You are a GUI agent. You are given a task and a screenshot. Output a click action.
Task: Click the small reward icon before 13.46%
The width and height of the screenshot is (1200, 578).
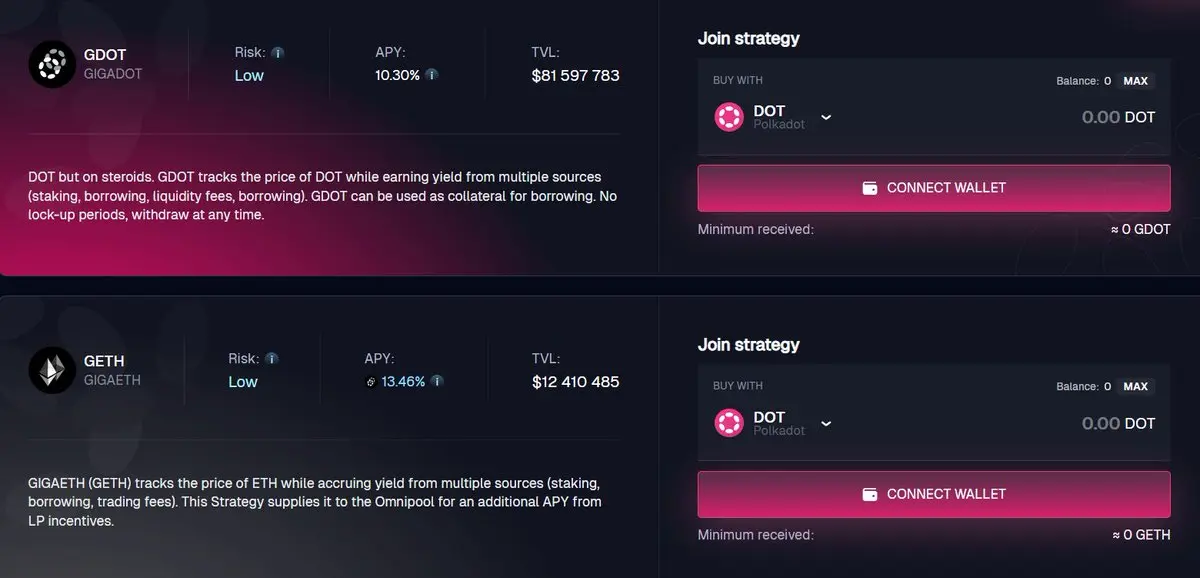pyautogui.click(x=371, y=382)
